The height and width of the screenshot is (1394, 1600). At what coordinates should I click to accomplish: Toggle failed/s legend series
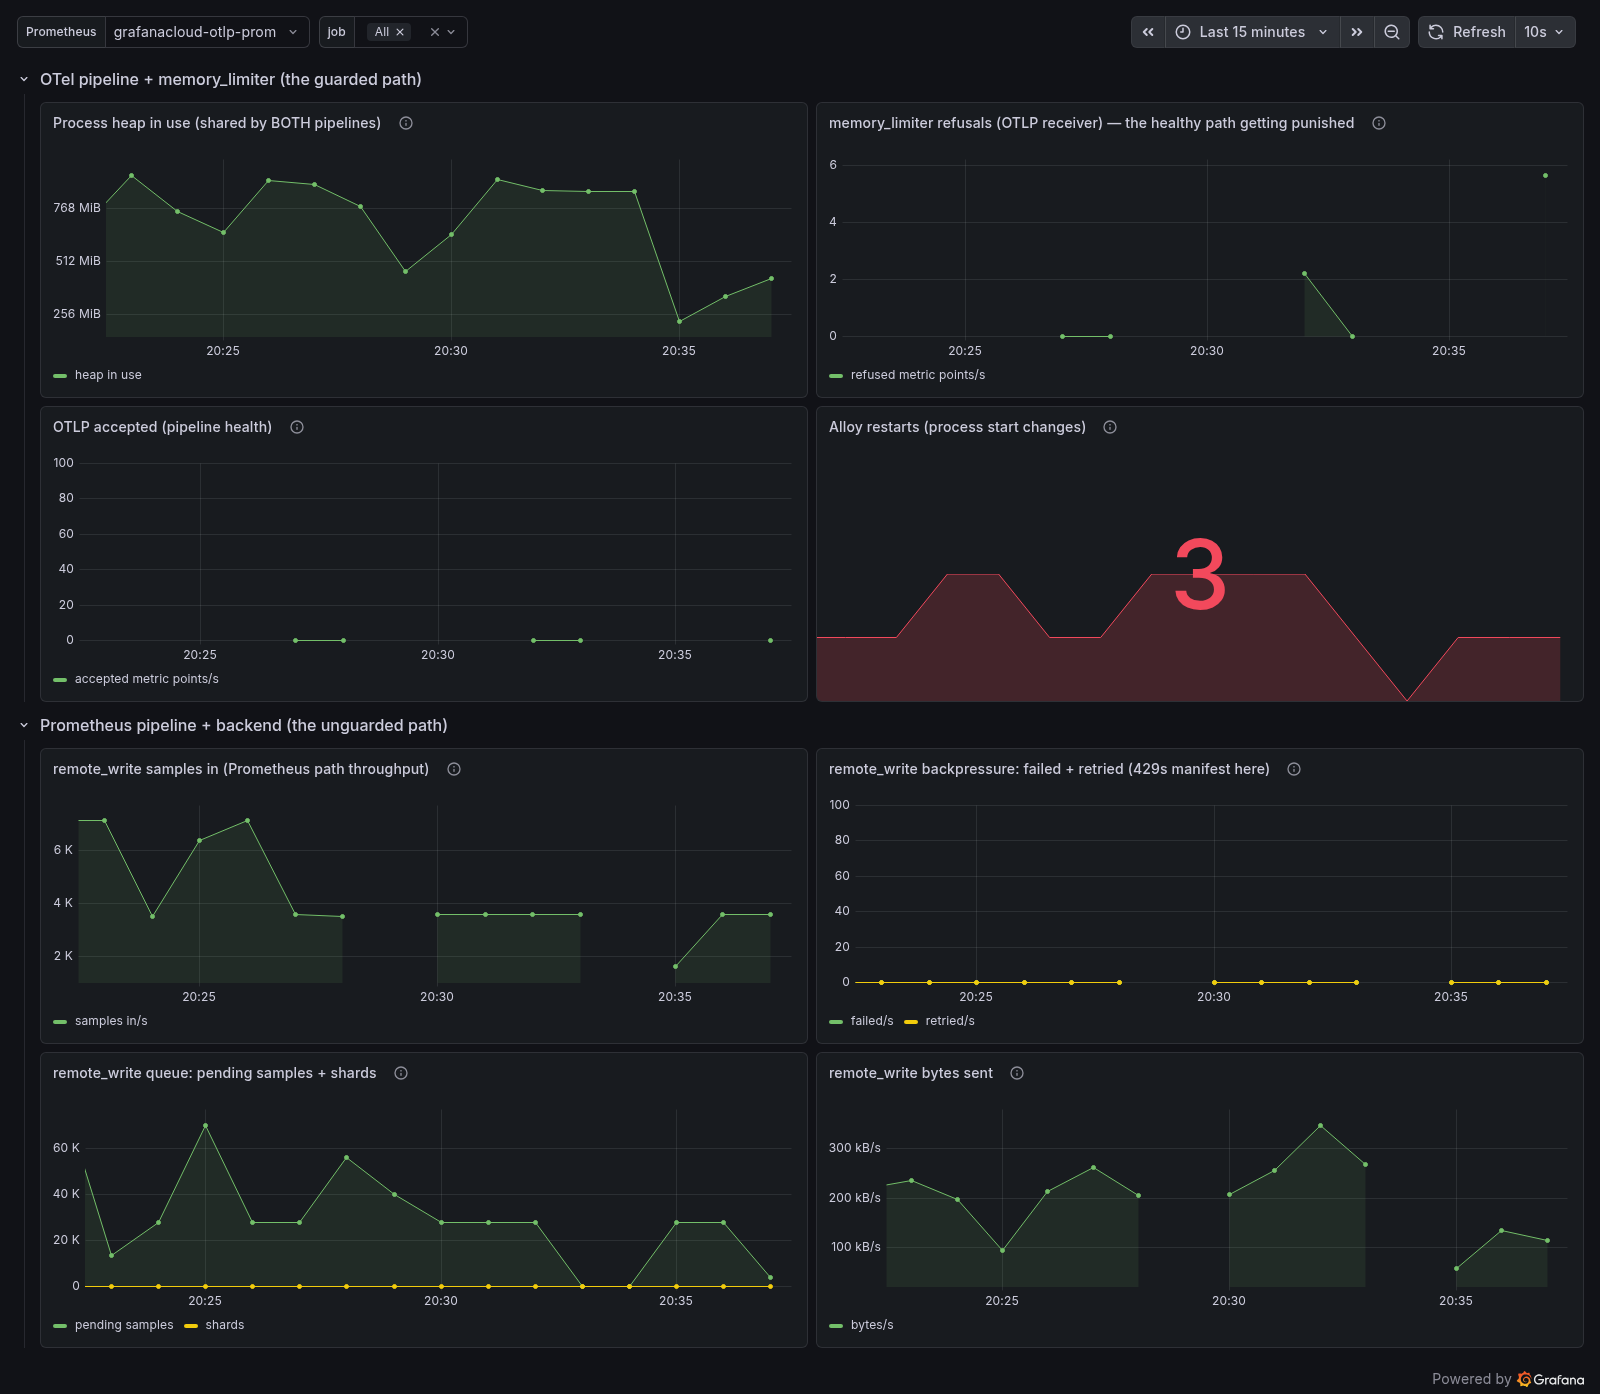click(872, 1021)
